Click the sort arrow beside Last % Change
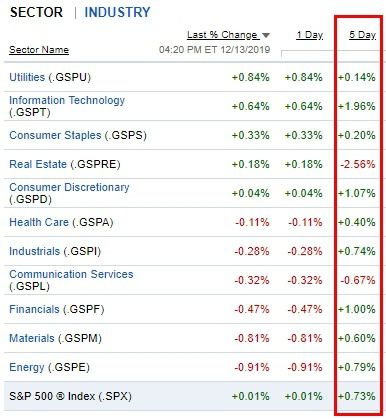Image resolution: width=386 pixels, height=419 pixels. [266, 35]
